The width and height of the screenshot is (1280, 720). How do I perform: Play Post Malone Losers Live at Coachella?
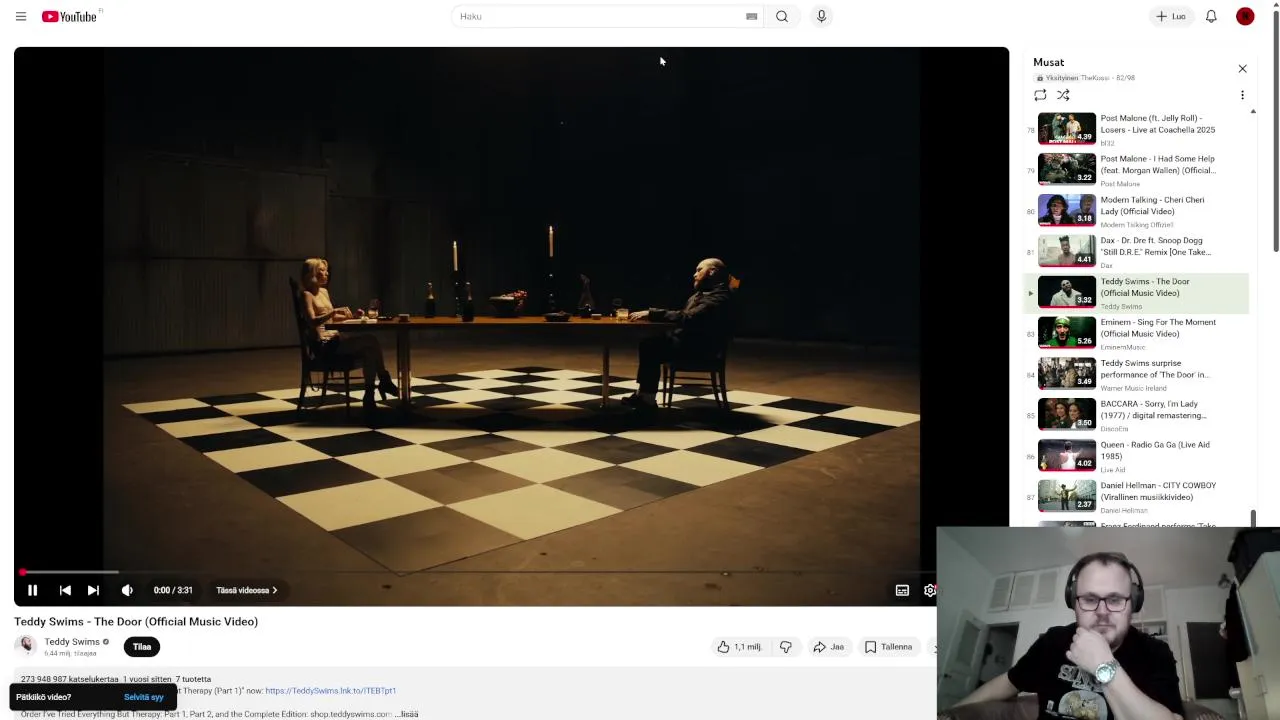1137,129
